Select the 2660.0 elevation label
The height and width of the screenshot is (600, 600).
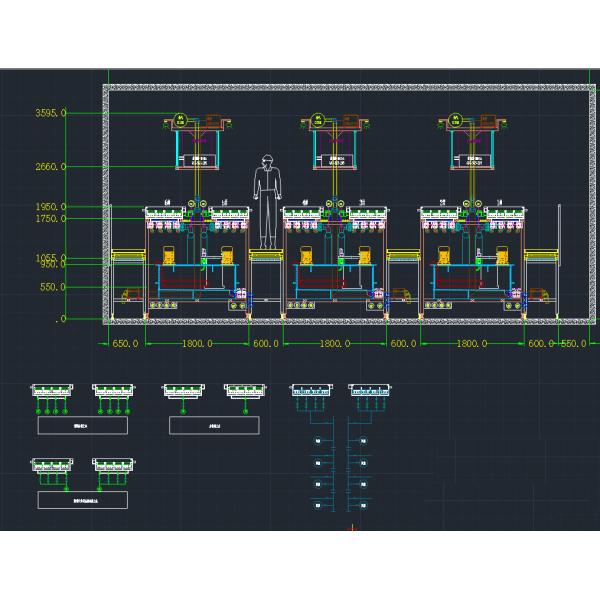[50, 167]
